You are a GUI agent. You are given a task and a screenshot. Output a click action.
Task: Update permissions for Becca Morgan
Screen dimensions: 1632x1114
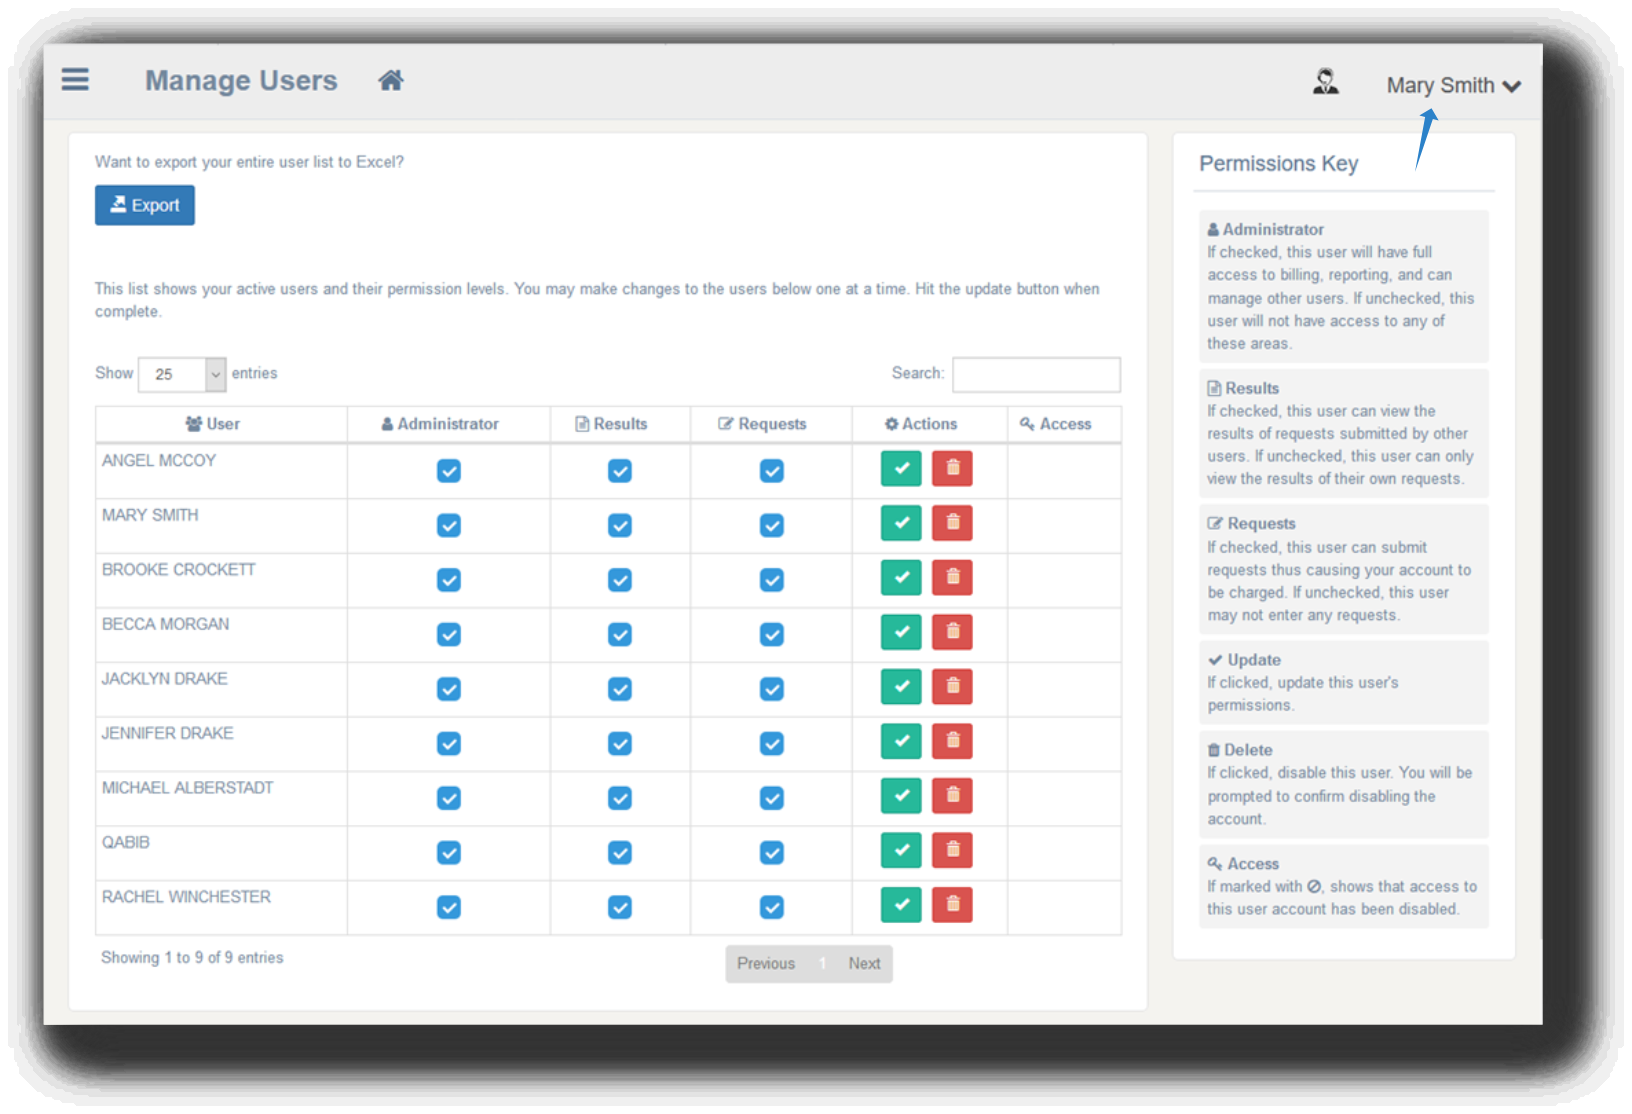pos(901,632)
